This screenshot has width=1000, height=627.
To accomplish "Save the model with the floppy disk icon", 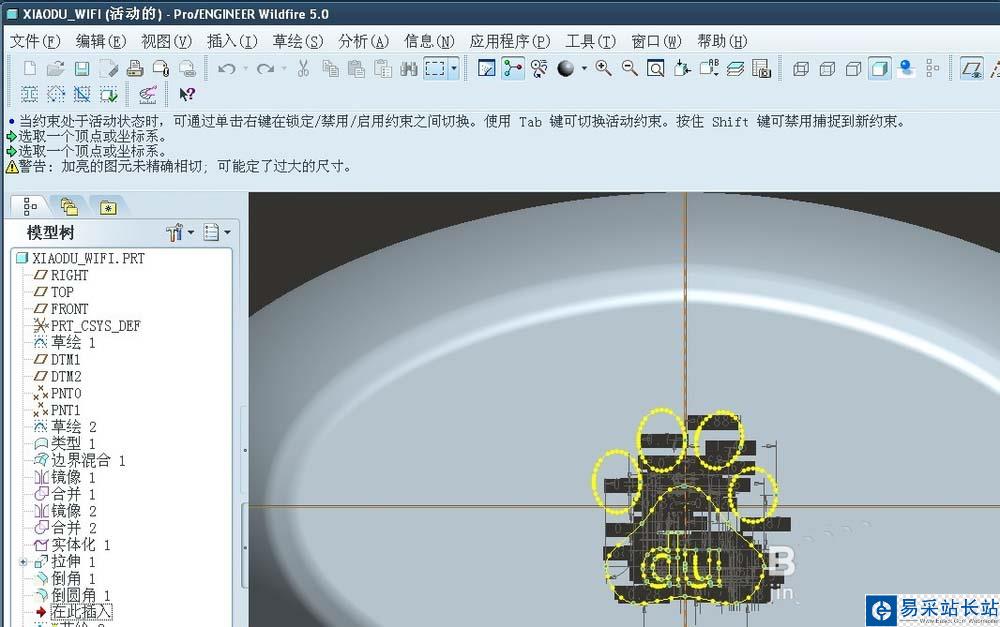I will pyautogui.click(x=82, y=68).
